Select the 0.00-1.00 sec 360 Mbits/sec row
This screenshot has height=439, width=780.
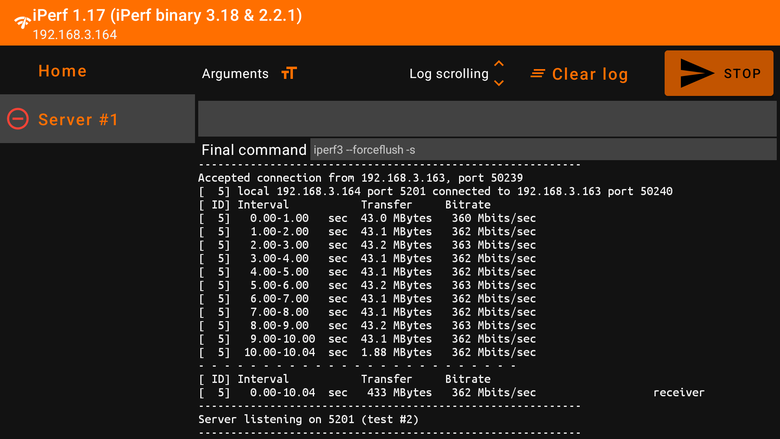tap(367, 218)
